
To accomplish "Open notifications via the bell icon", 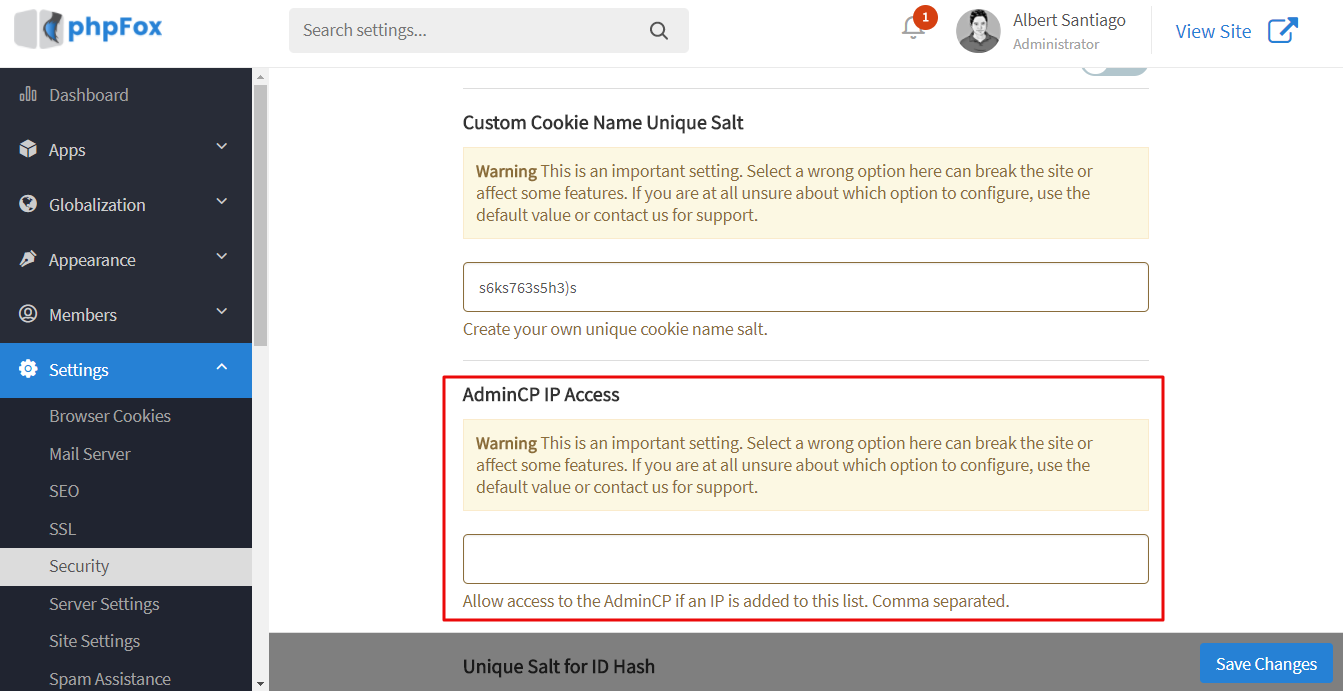I will point(912,31).
